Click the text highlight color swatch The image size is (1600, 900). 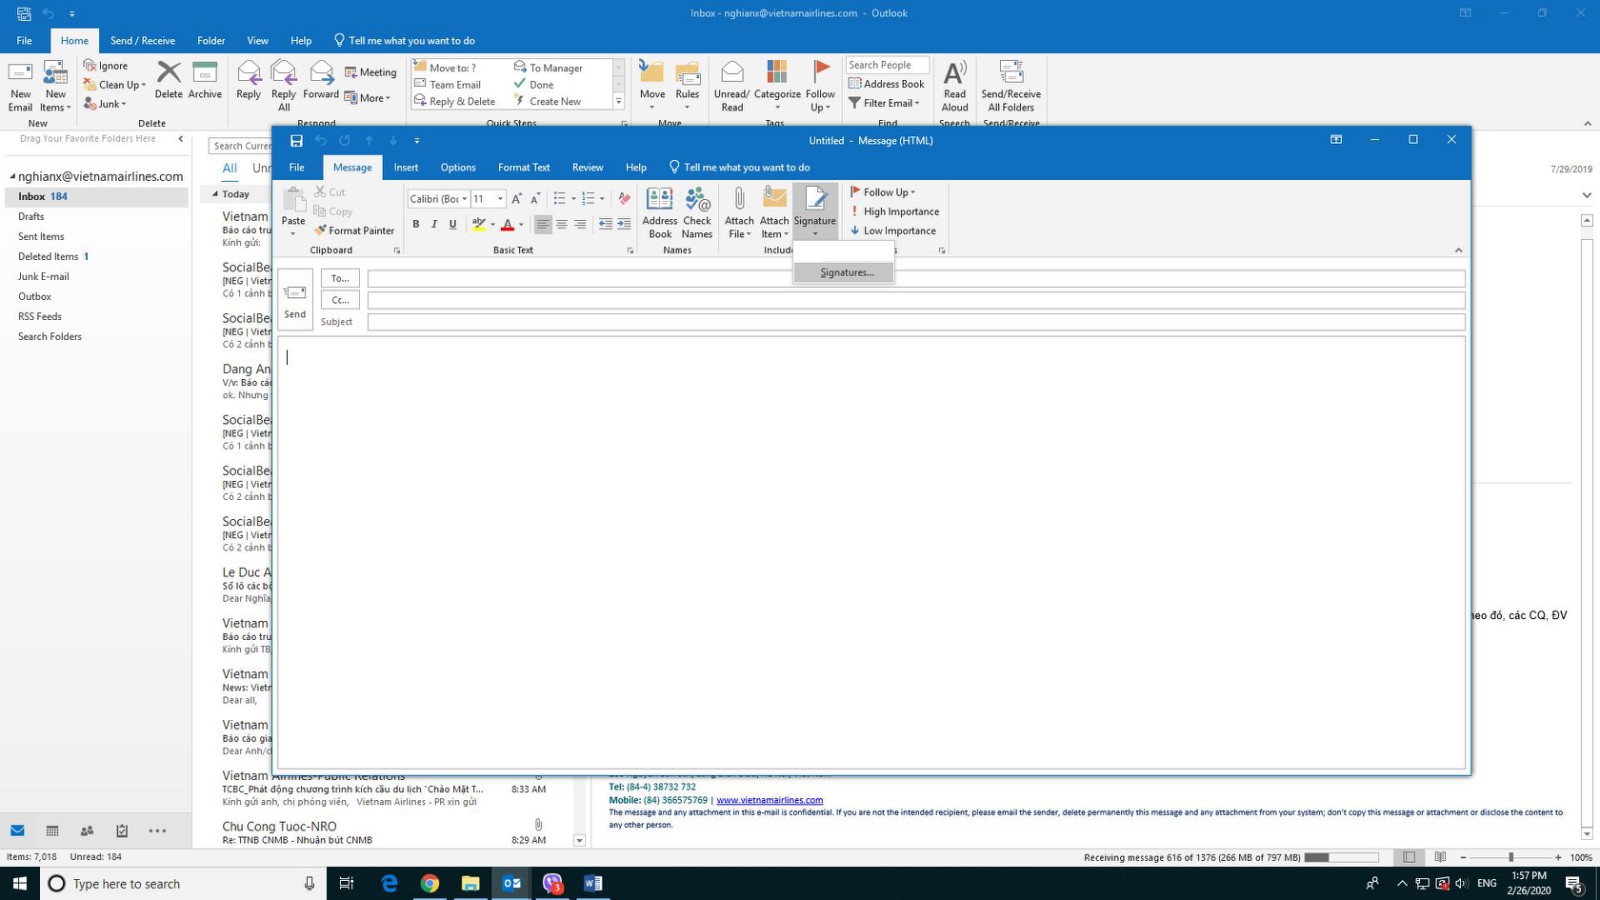point(479,224)
